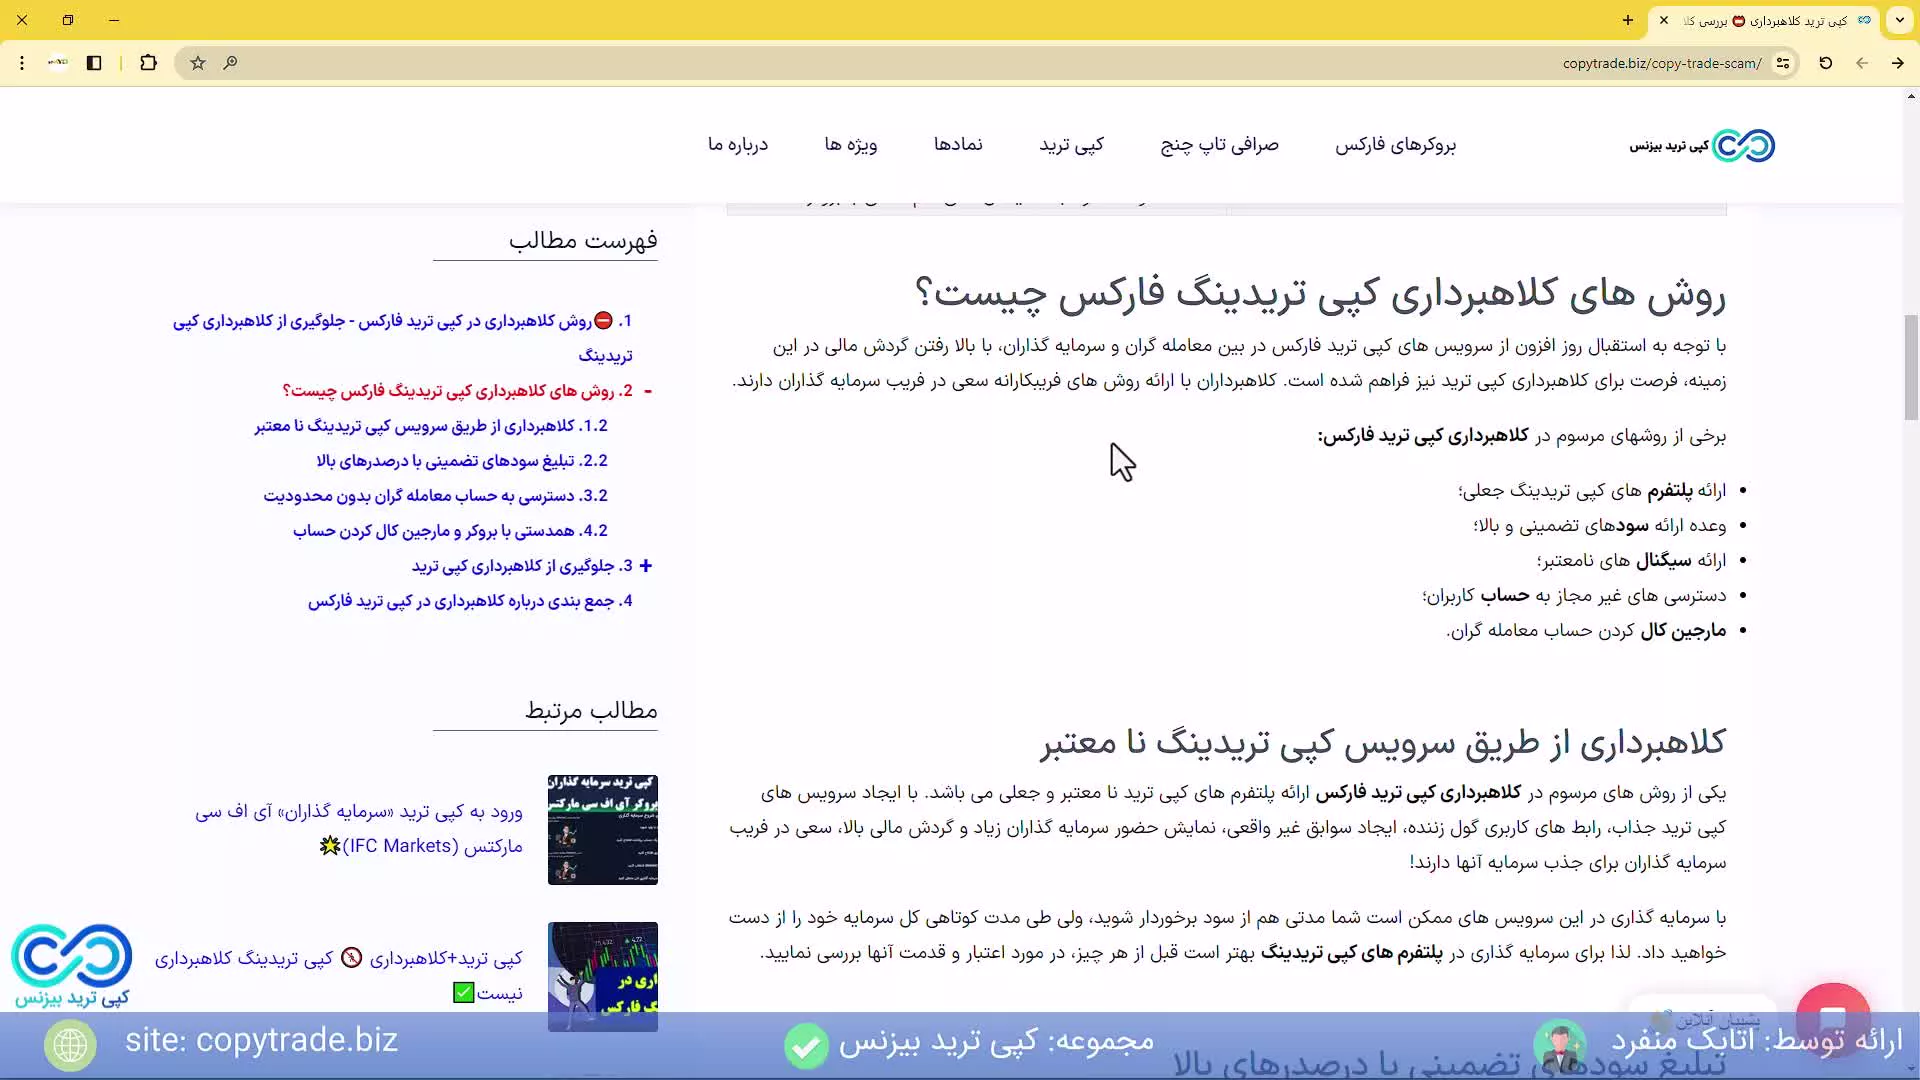Open a new browser tab
1920x1080 pixels.
[x=1628, y=20]
